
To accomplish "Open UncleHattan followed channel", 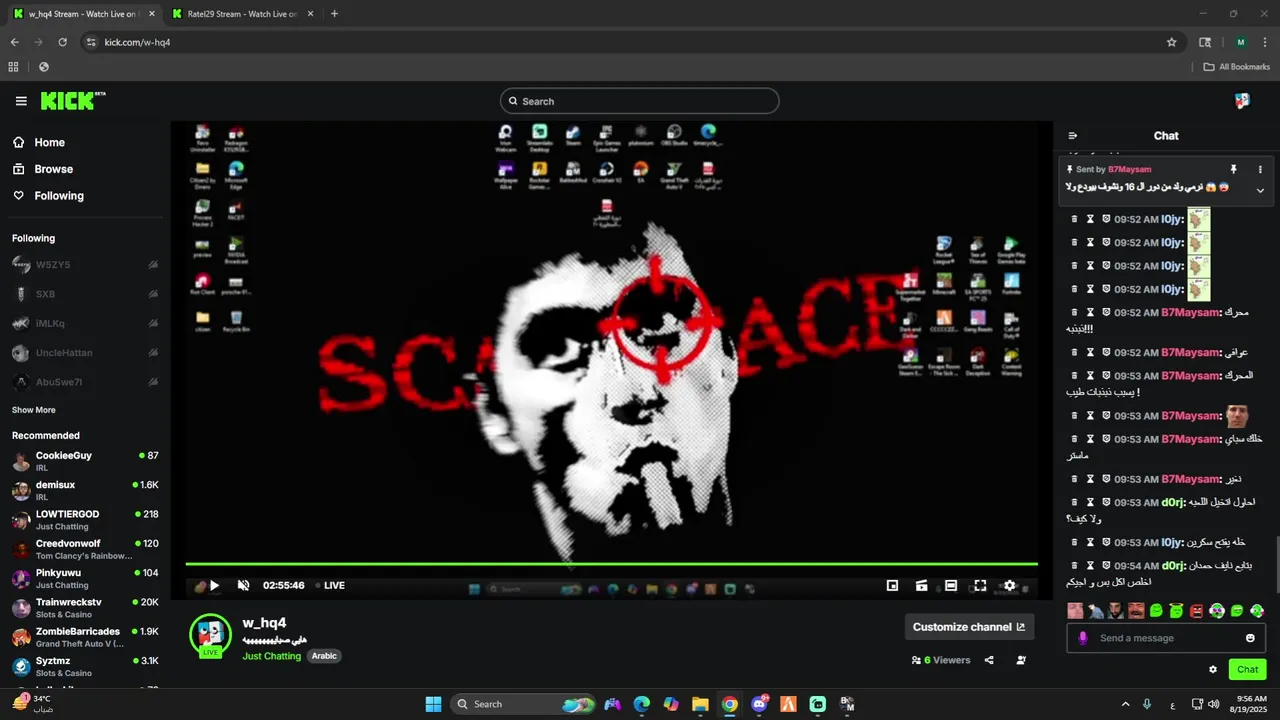I will [x=85, y=353].
